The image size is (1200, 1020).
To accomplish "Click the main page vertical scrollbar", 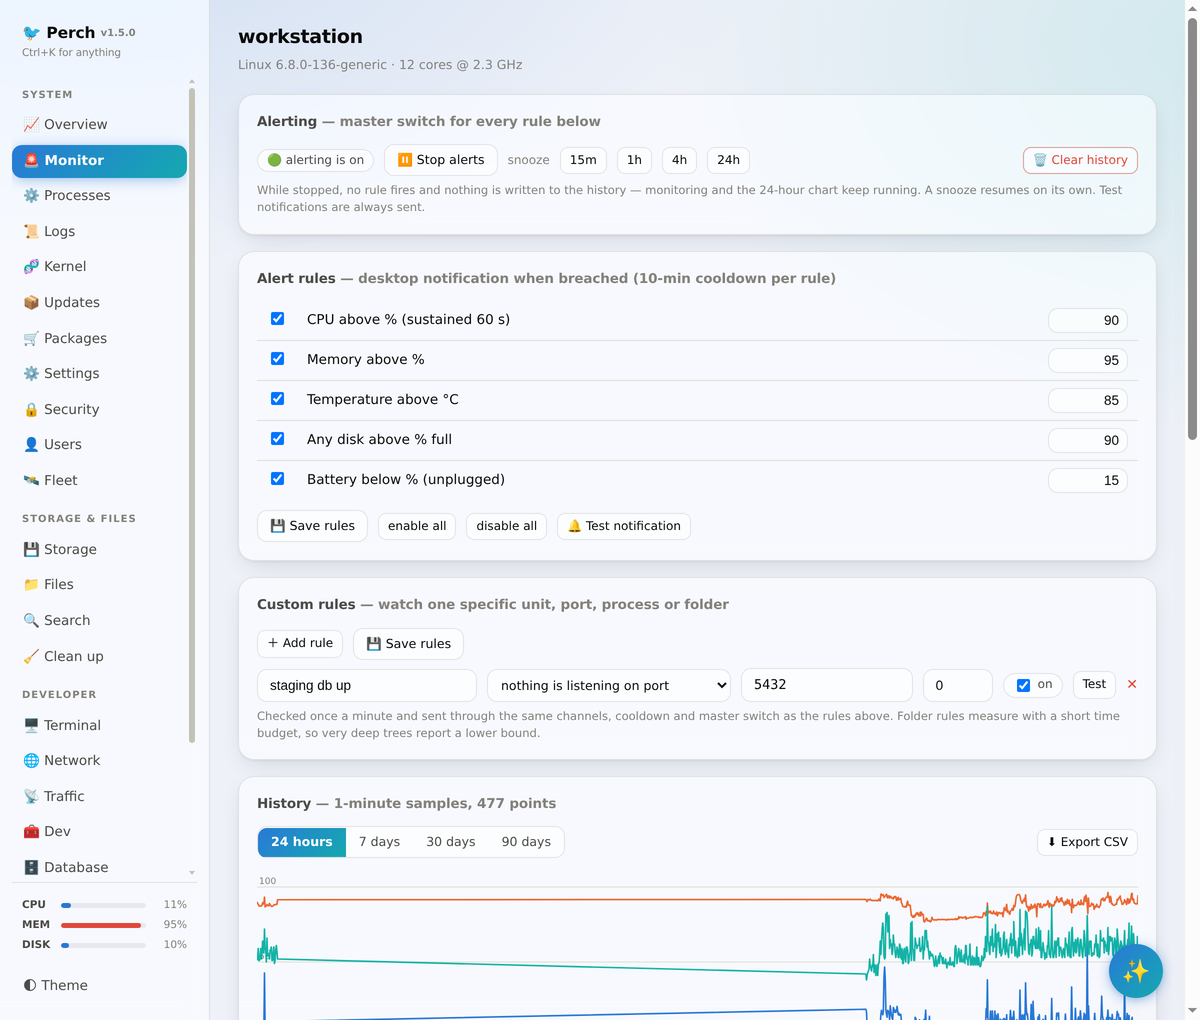I will (x=1192, y=228).
